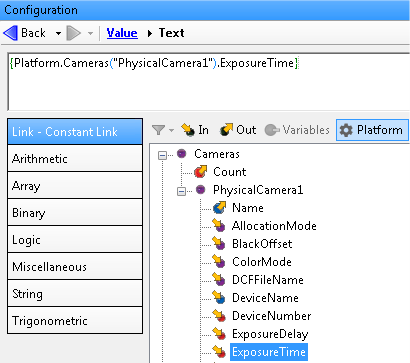Open the Back history dropdown arrow
The width and height of the screenshot is (410, 363).
pos(58,33)
